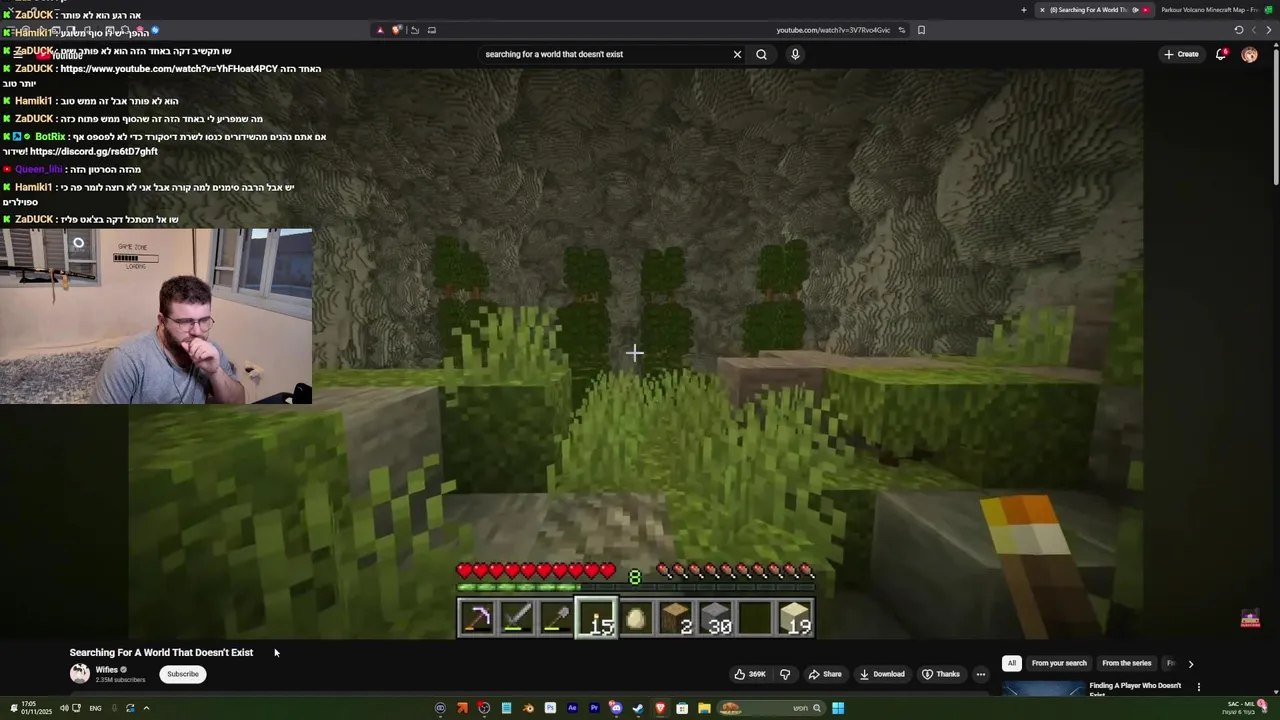Reload the page
Image resolution: width=1280 pixels, height=720 pixels.
pos(1238,30)
